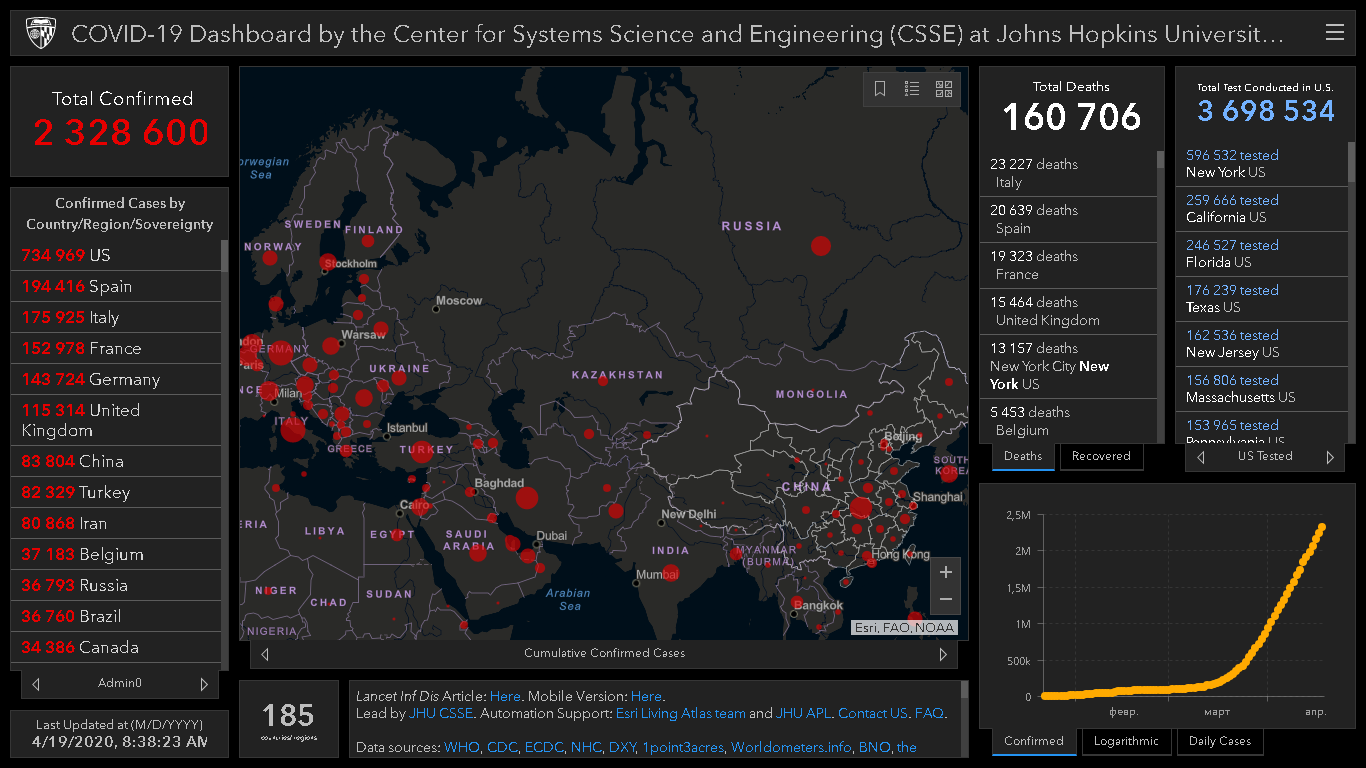The image size is (1366, 768).
Task: Open the JHU CSSE link
Action: [x=441, y=714]
